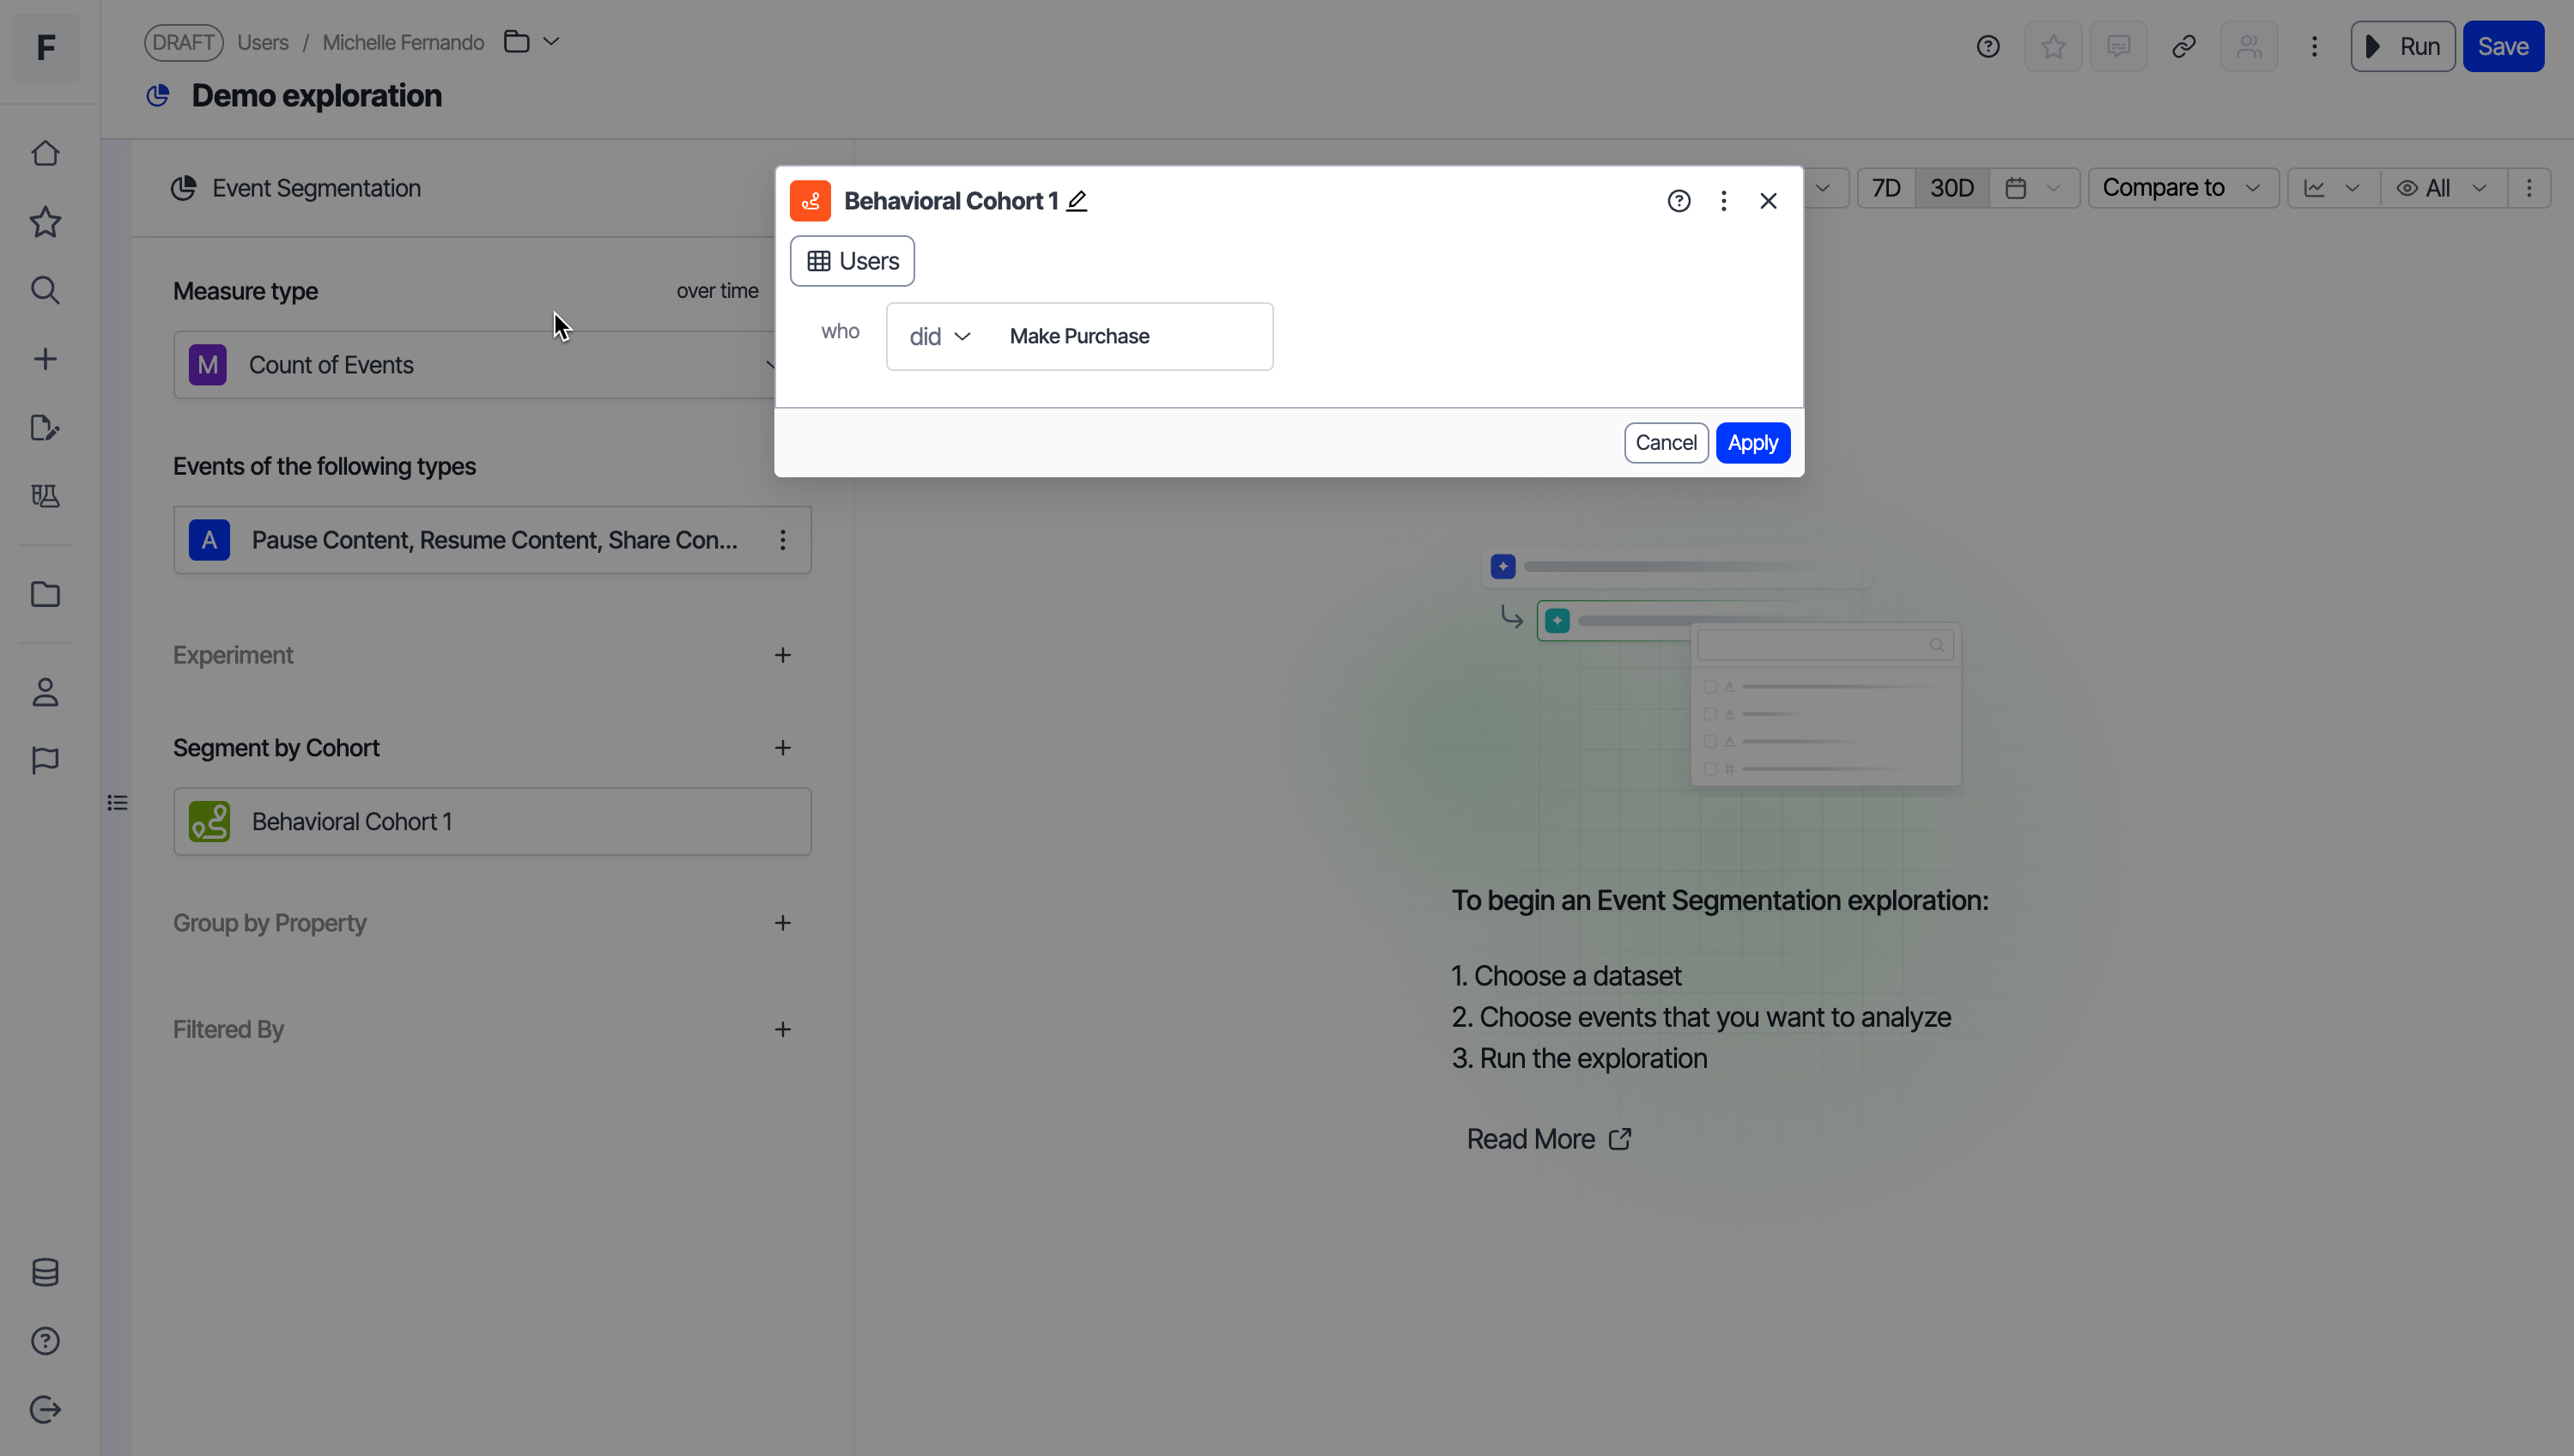
Task: Expand the 'did' condition dropdown
Action: [x=939, y=337]
